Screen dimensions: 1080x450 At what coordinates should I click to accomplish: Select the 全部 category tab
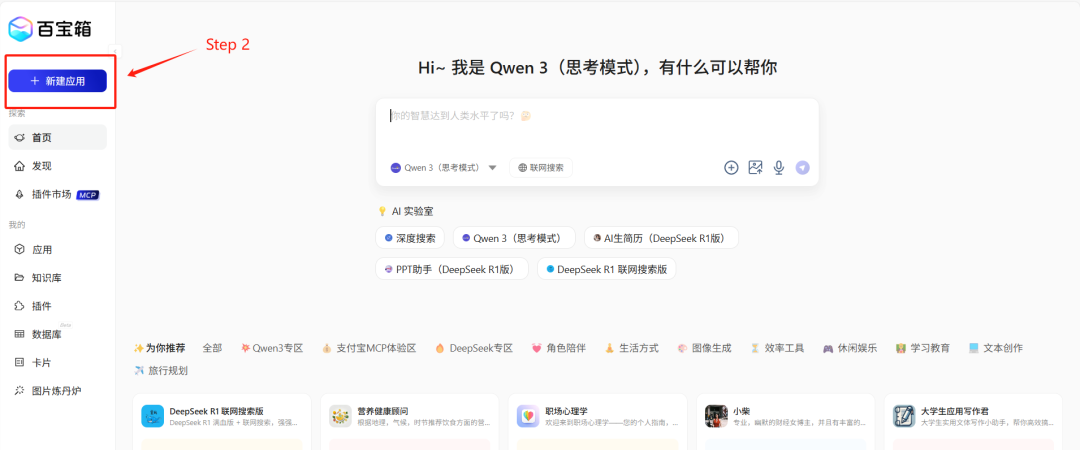click(x=212, y=348)
